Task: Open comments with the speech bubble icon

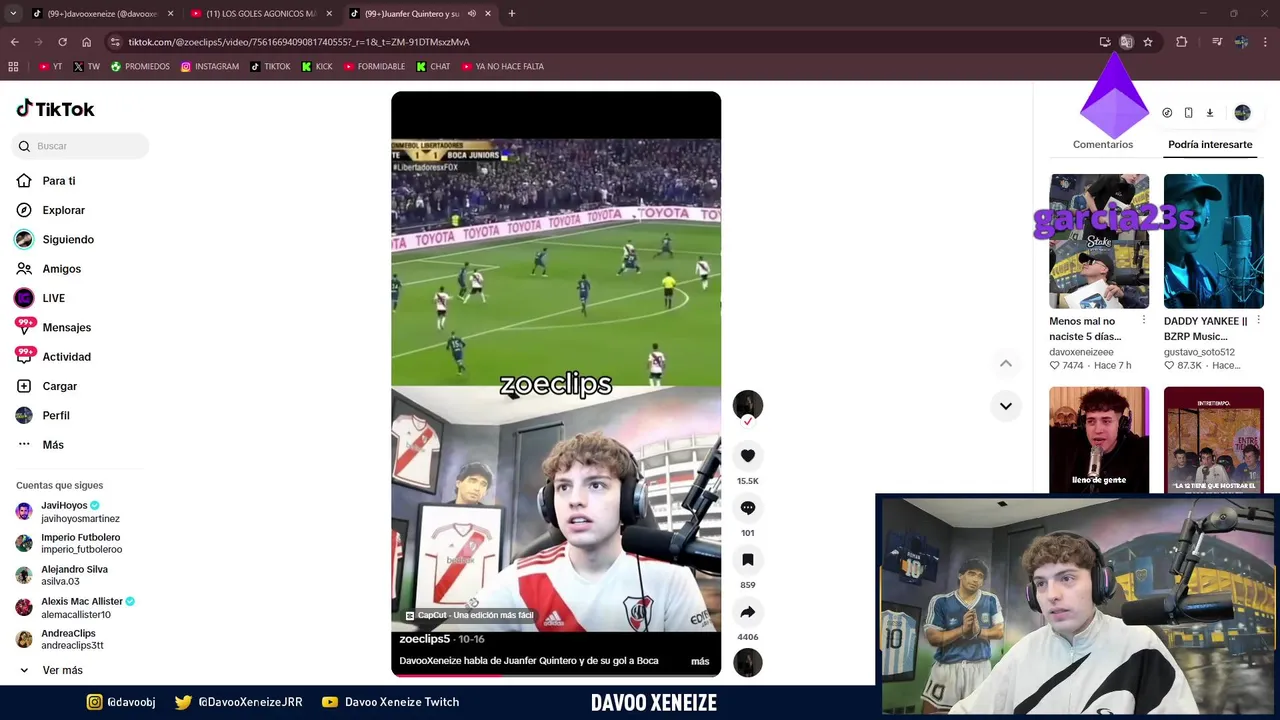Action: [747, 508]
